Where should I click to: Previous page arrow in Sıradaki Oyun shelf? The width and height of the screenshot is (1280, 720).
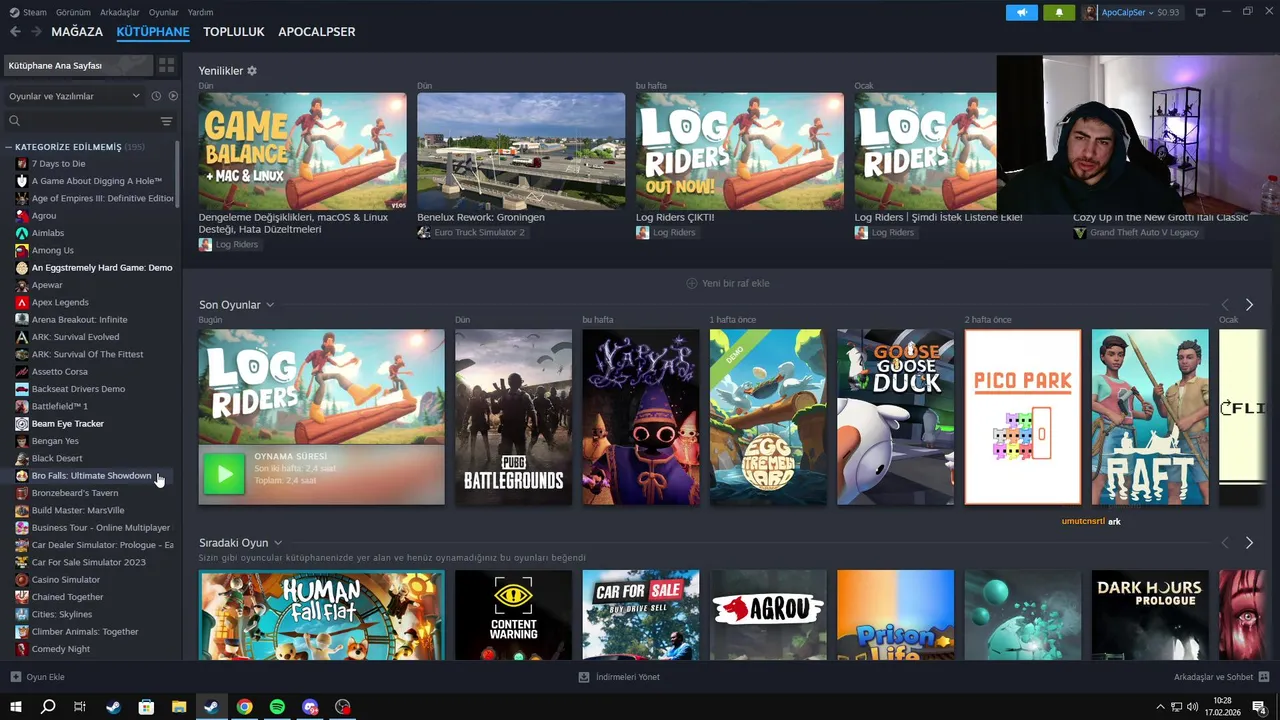pyautogui.click(x=1225, y=543)
